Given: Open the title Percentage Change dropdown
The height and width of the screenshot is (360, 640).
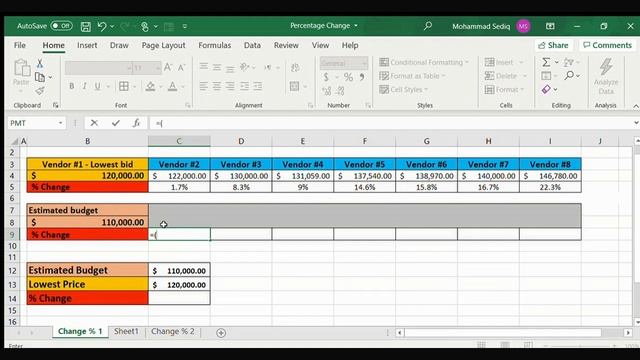Looking at the screenshot, I should [356, 26].
